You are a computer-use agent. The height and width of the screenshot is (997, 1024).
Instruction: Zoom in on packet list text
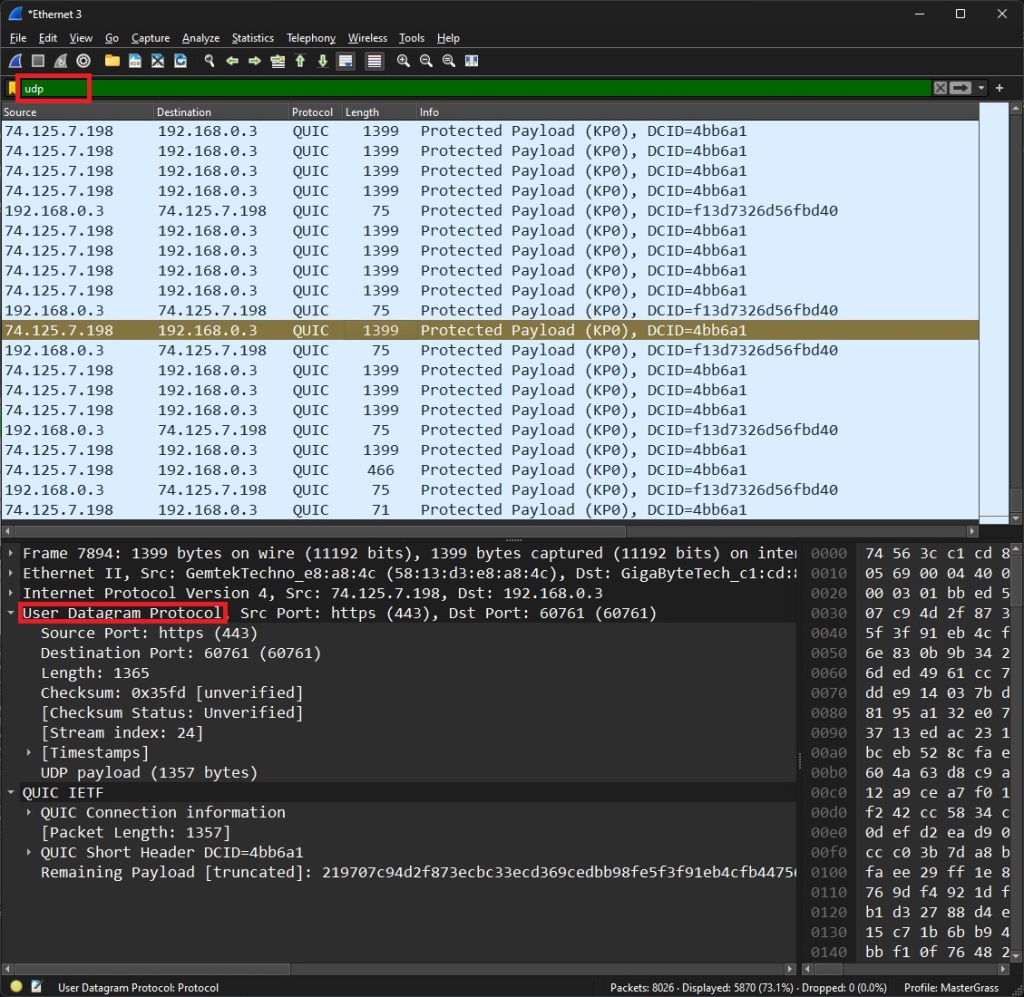[403, 61]
